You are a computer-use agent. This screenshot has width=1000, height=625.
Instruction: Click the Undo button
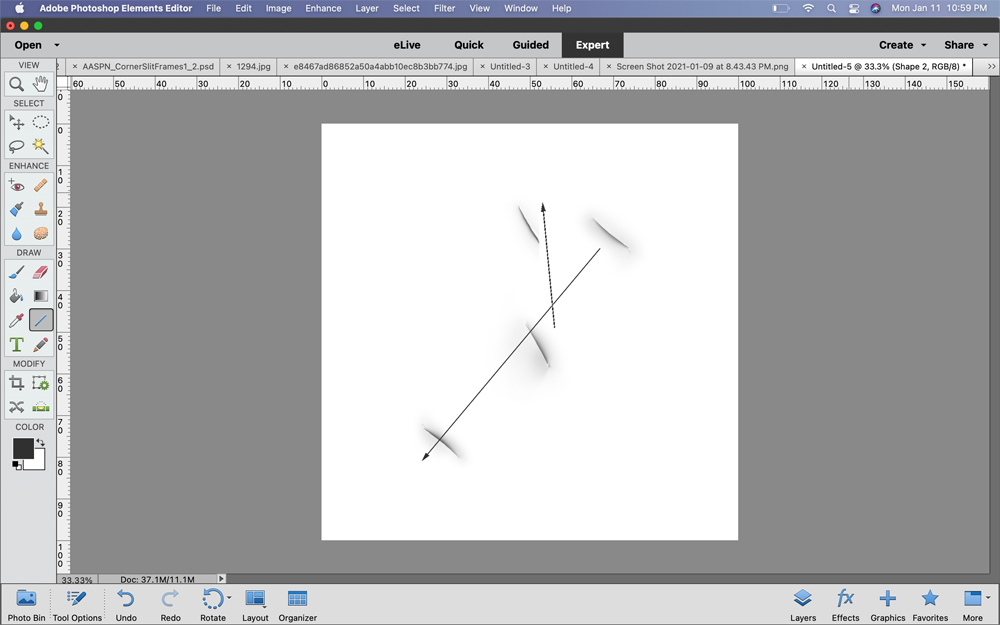point(126,605)
